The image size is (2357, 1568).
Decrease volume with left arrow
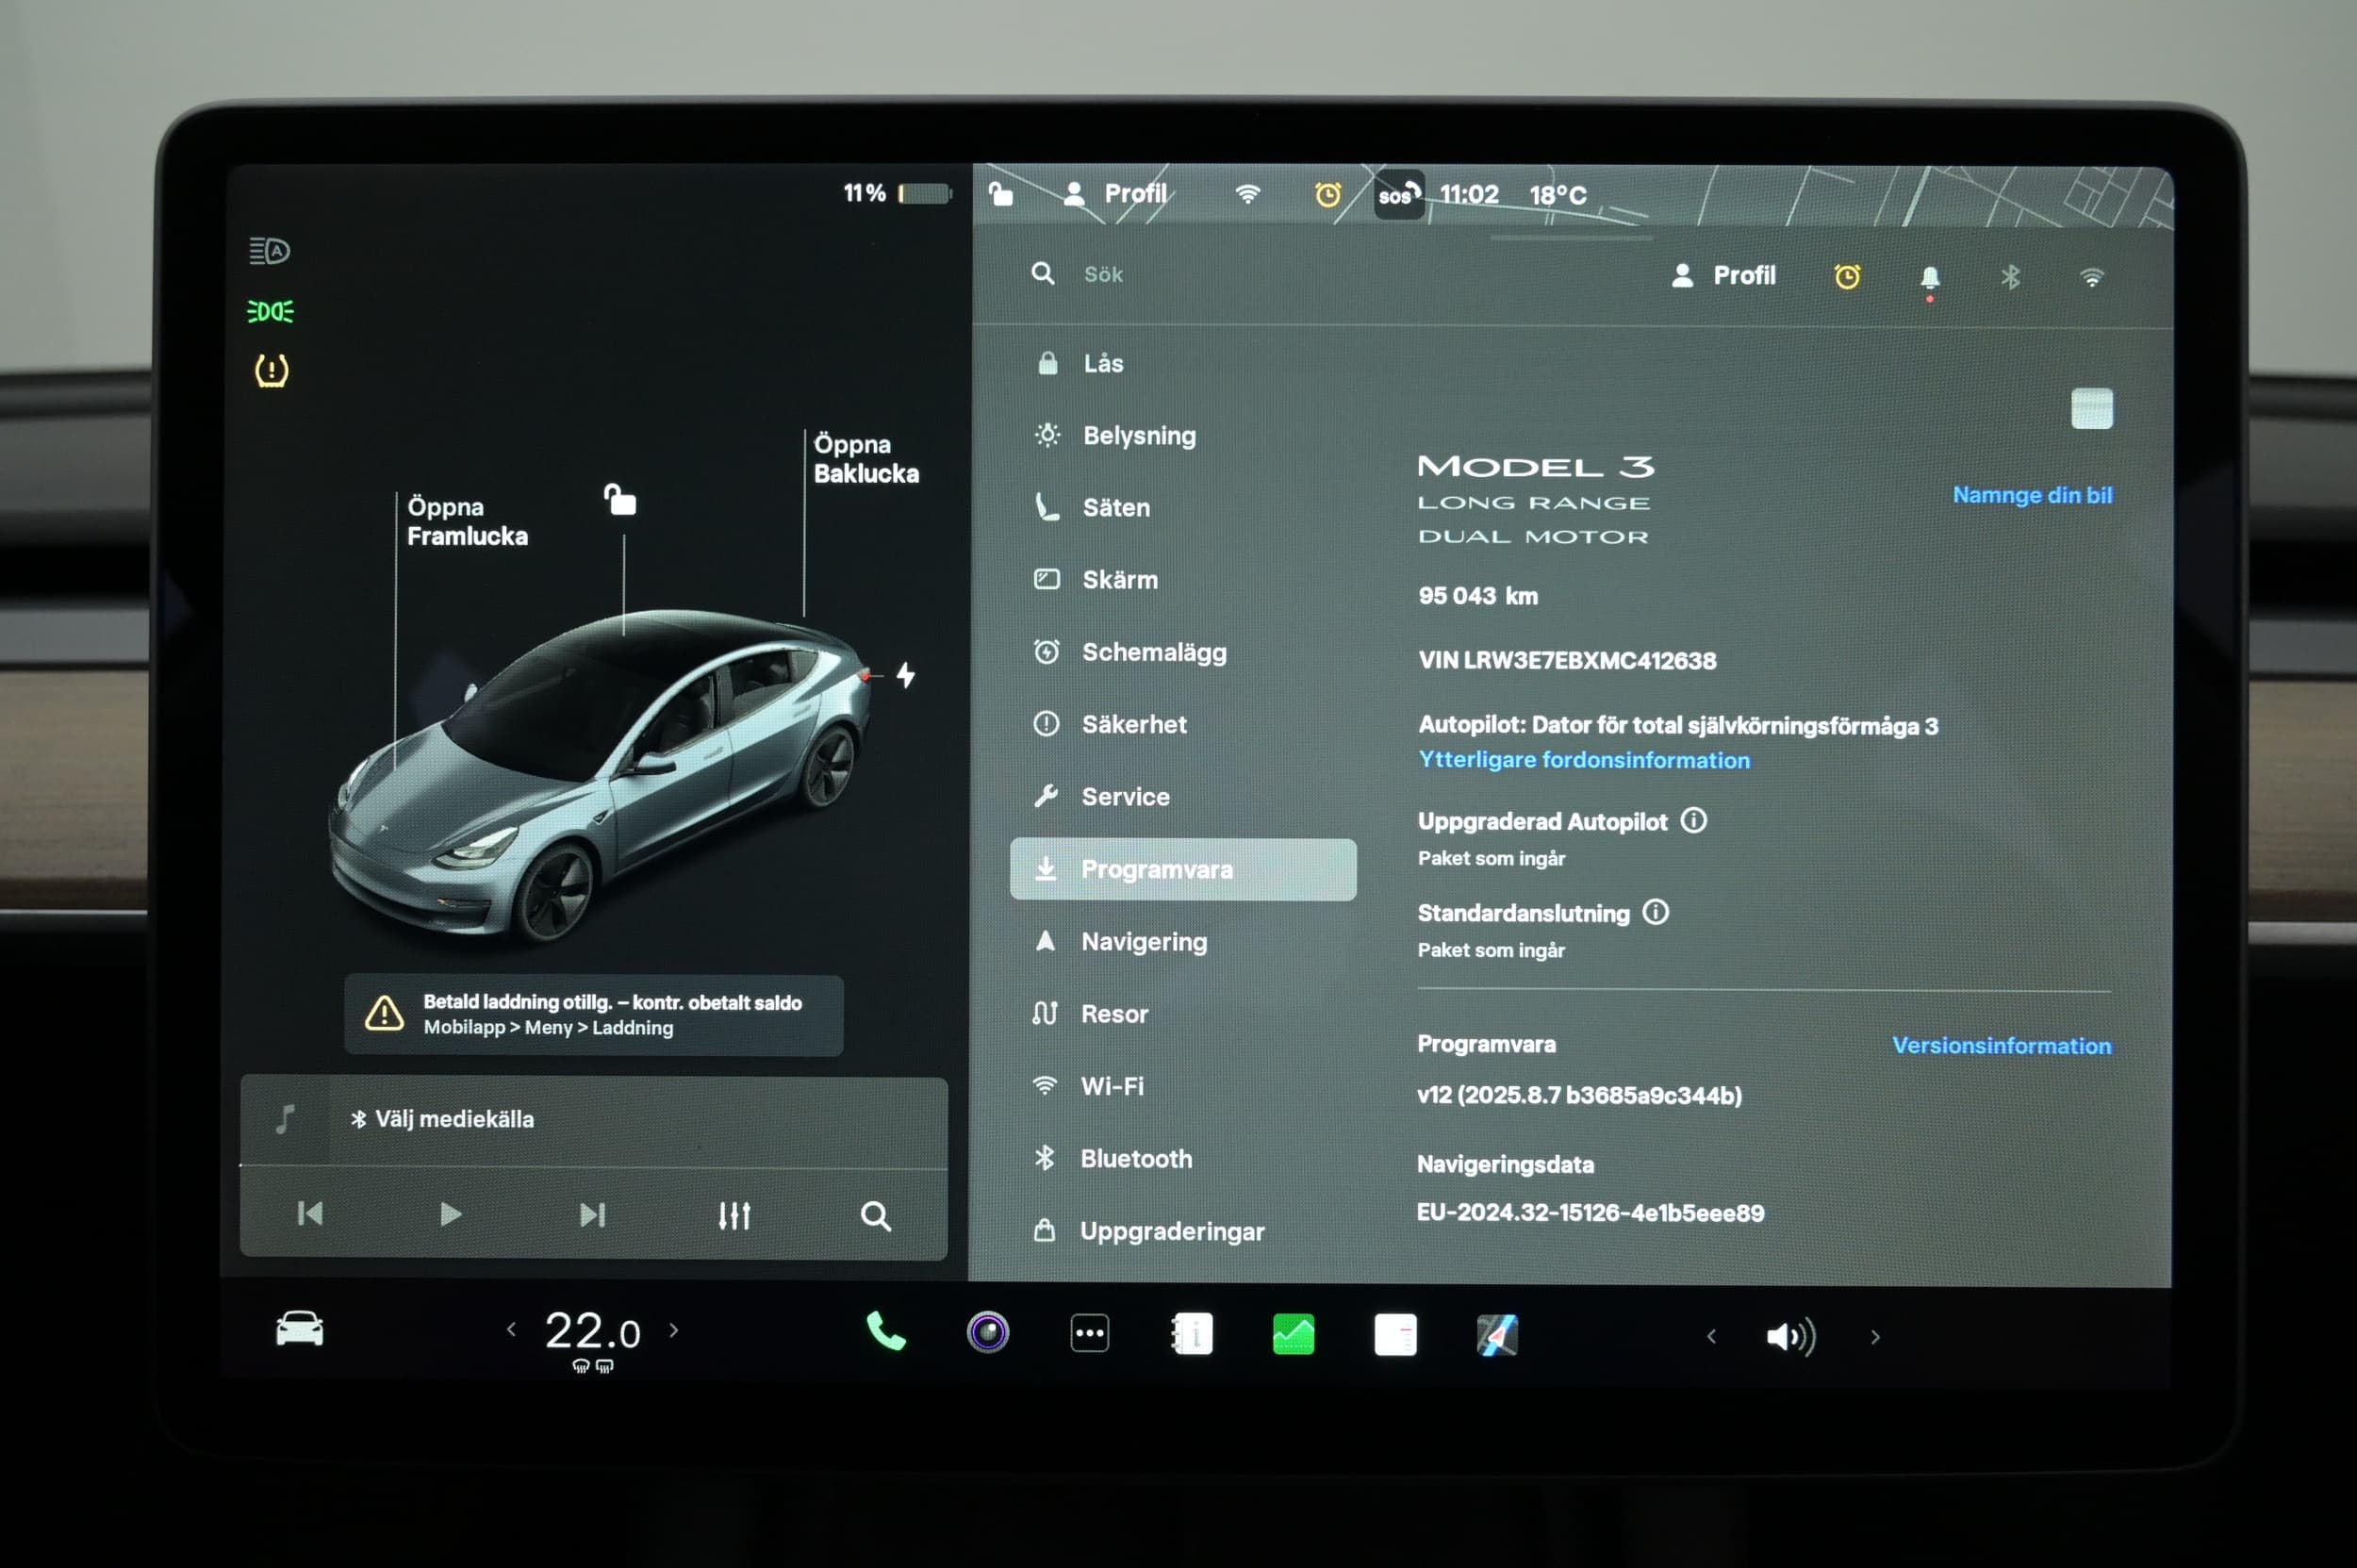click(1711, 1336)
